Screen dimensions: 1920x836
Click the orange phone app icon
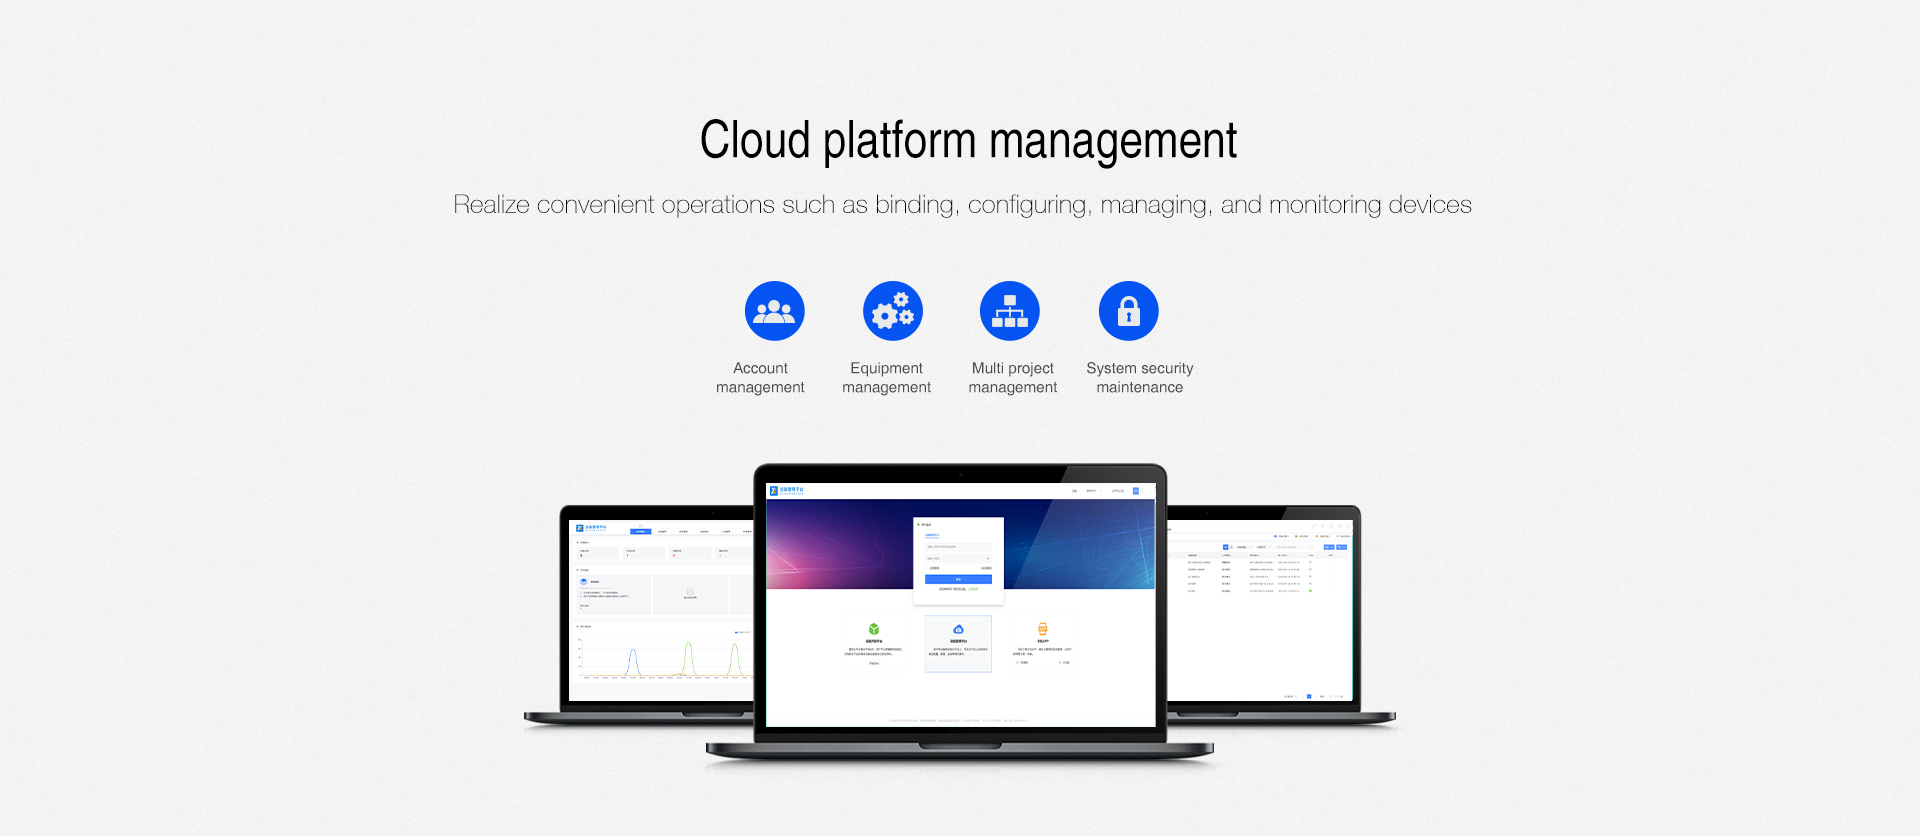pyautogui.click(x=1042, y=629)
